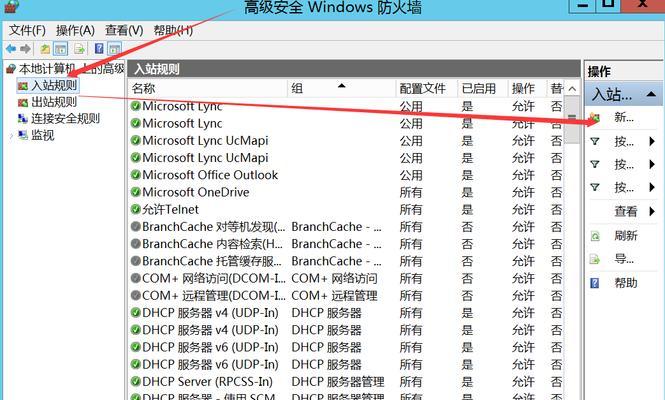This screenshot has width=665, height=400.
Task: Click the 入站规则 panel title header
Action: tap(354, 69)
